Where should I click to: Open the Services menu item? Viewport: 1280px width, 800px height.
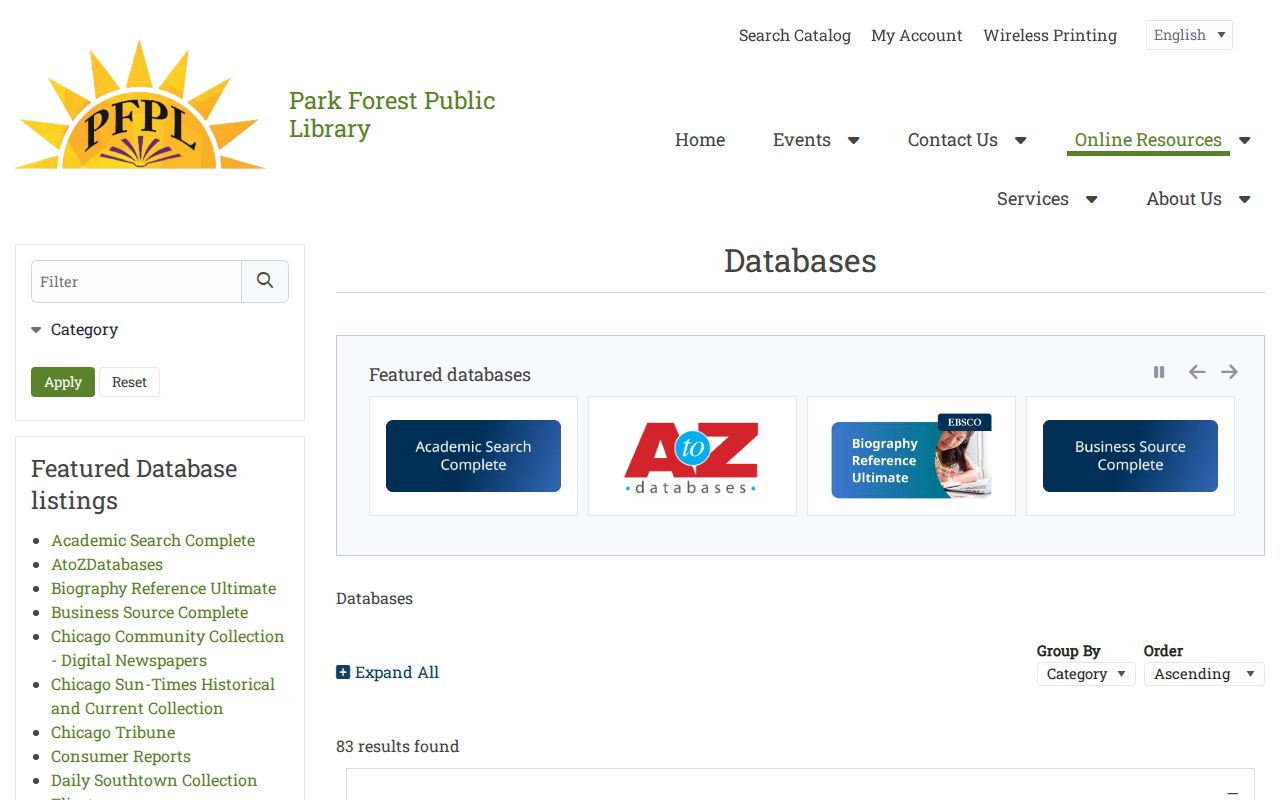pyautogui.click(x=1033, y=199)
